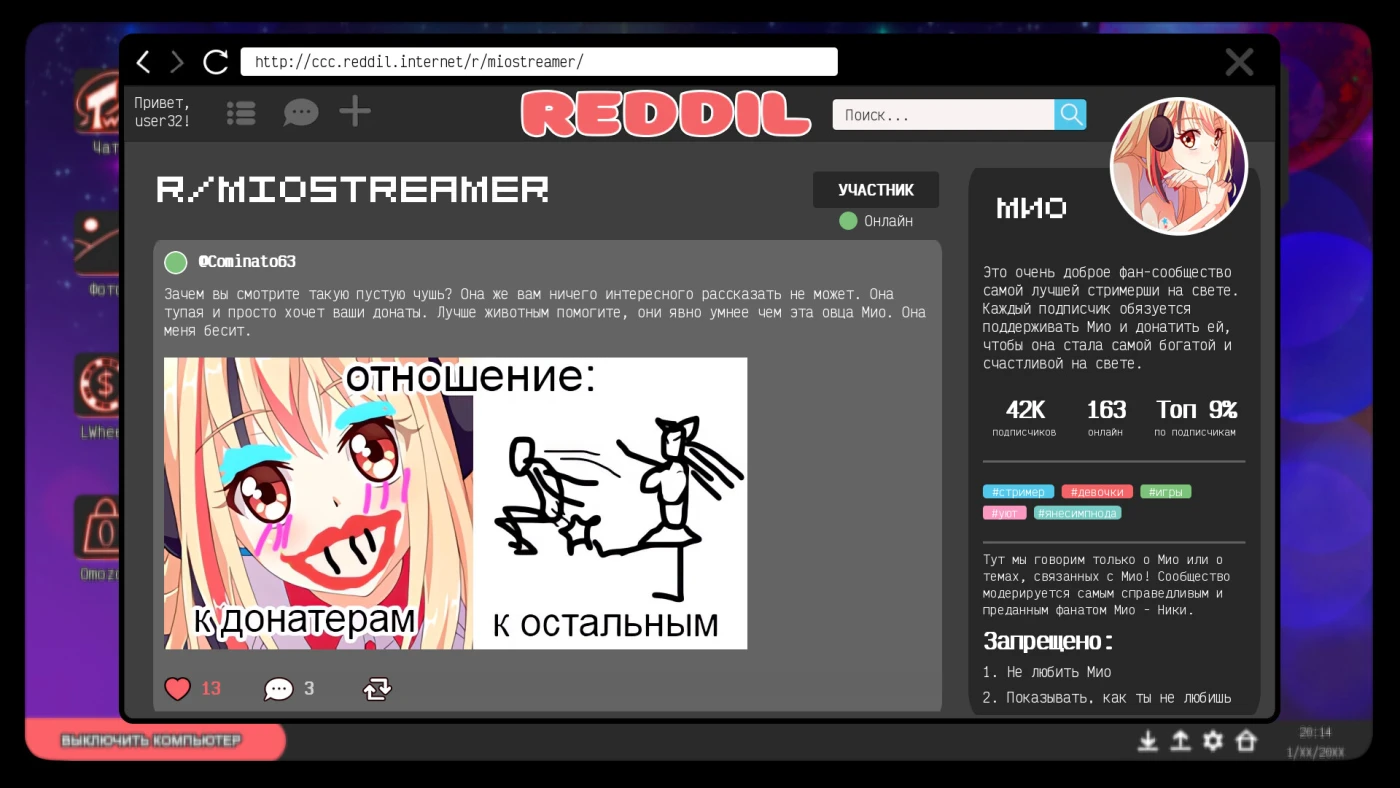Click the plus icon to create post
1400x788 pixels.
pos(355,112)
